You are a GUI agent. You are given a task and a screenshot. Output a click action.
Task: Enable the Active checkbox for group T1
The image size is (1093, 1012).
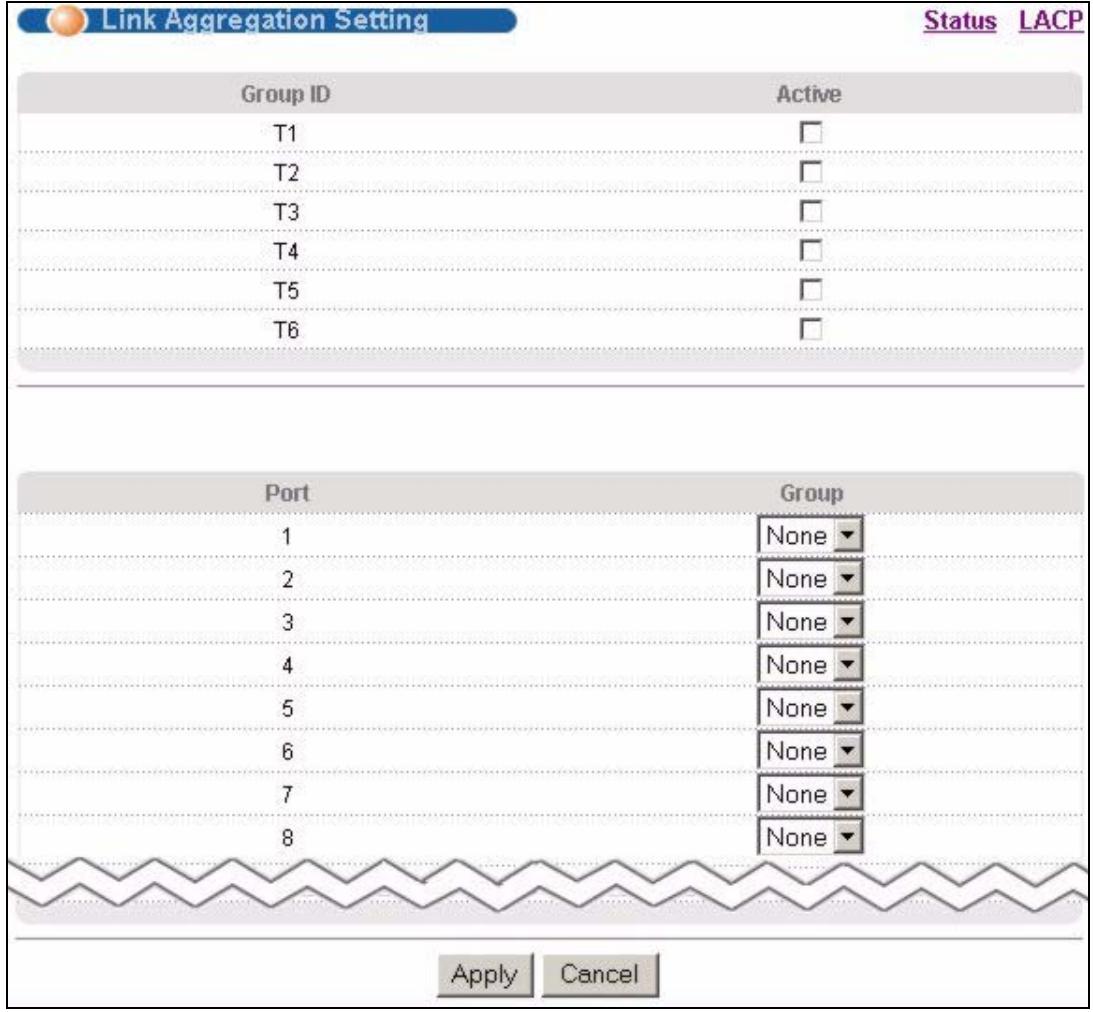[x=811, y=132]
